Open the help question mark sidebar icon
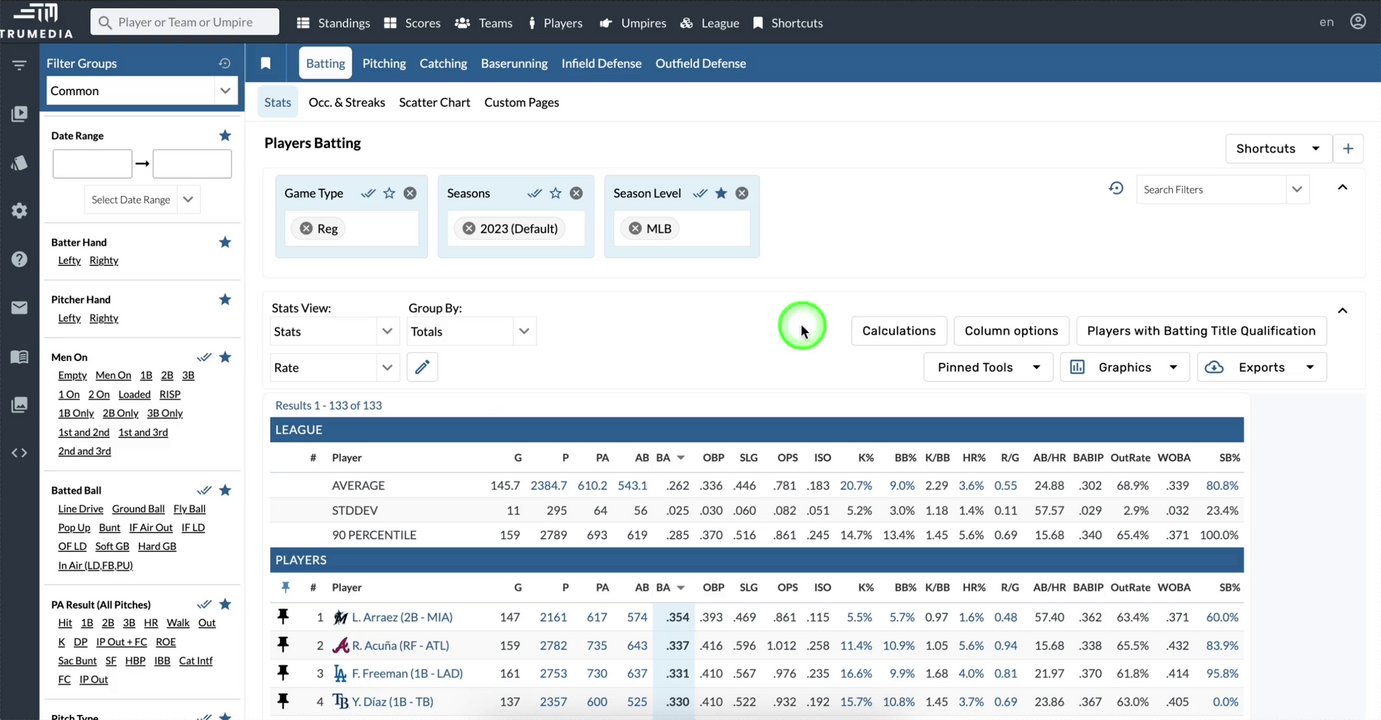 [19, 259]
